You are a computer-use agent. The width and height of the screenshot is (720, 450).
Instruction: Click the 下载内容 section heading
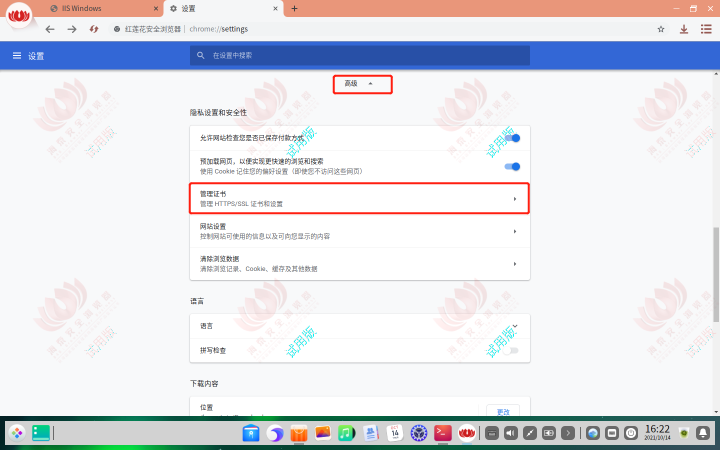click(204, 383)
